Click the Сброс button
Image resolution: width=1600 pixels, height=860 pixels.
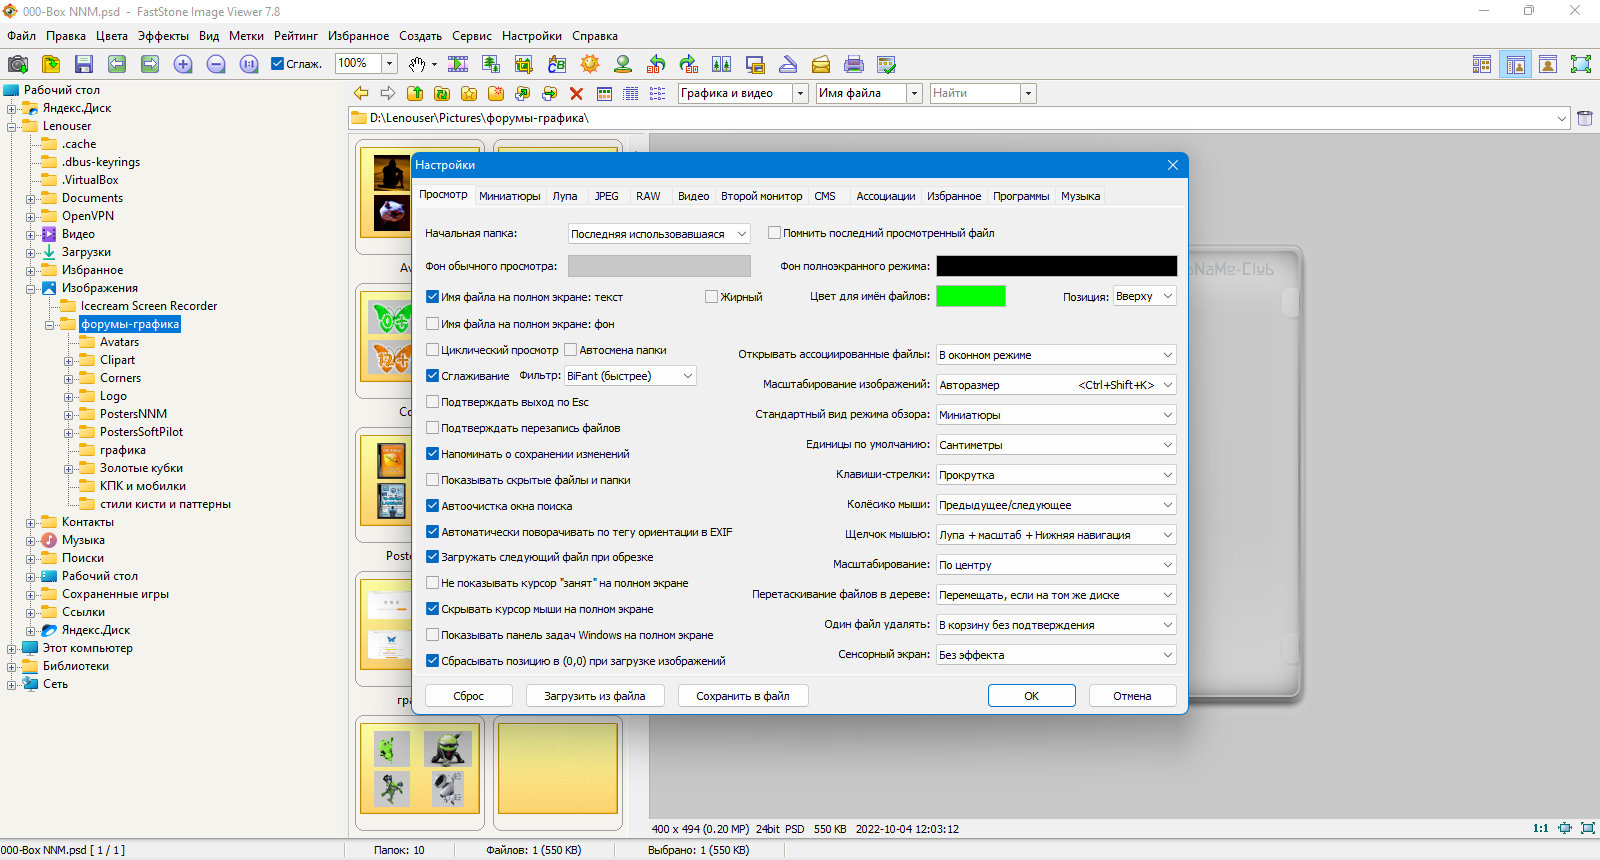tap(469, 696)
